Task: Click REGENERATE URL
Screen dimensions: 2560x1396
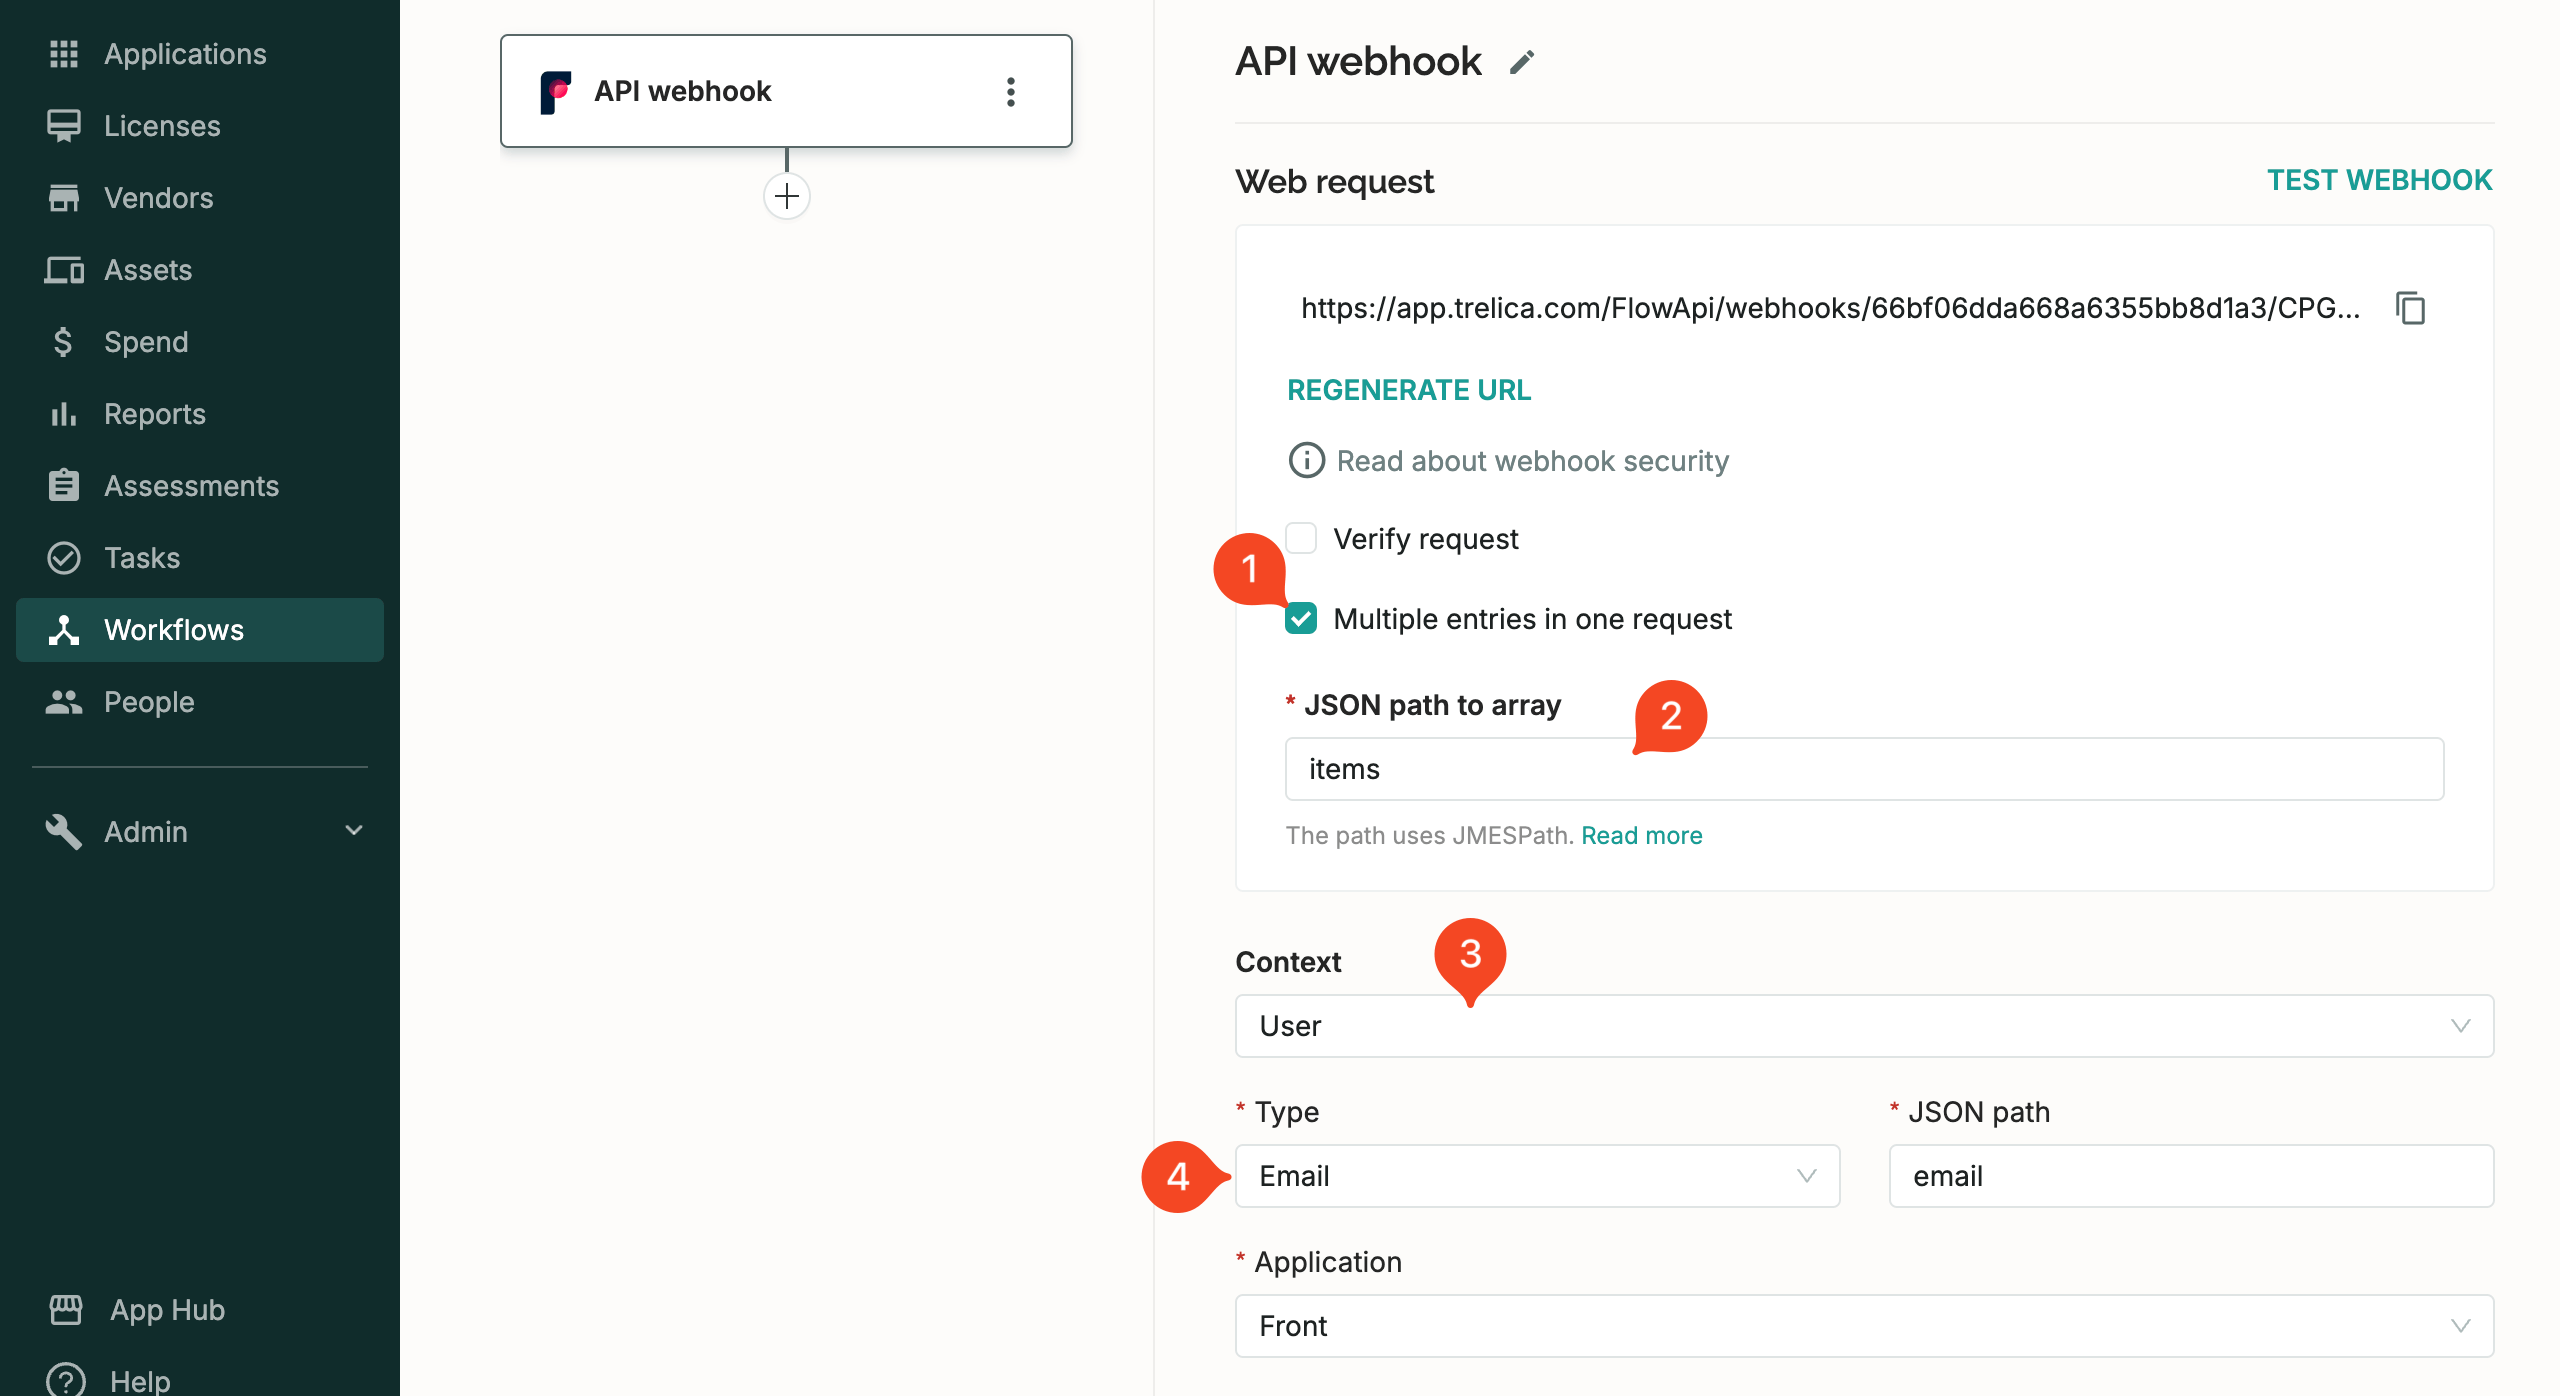Action: [1409, 390]
